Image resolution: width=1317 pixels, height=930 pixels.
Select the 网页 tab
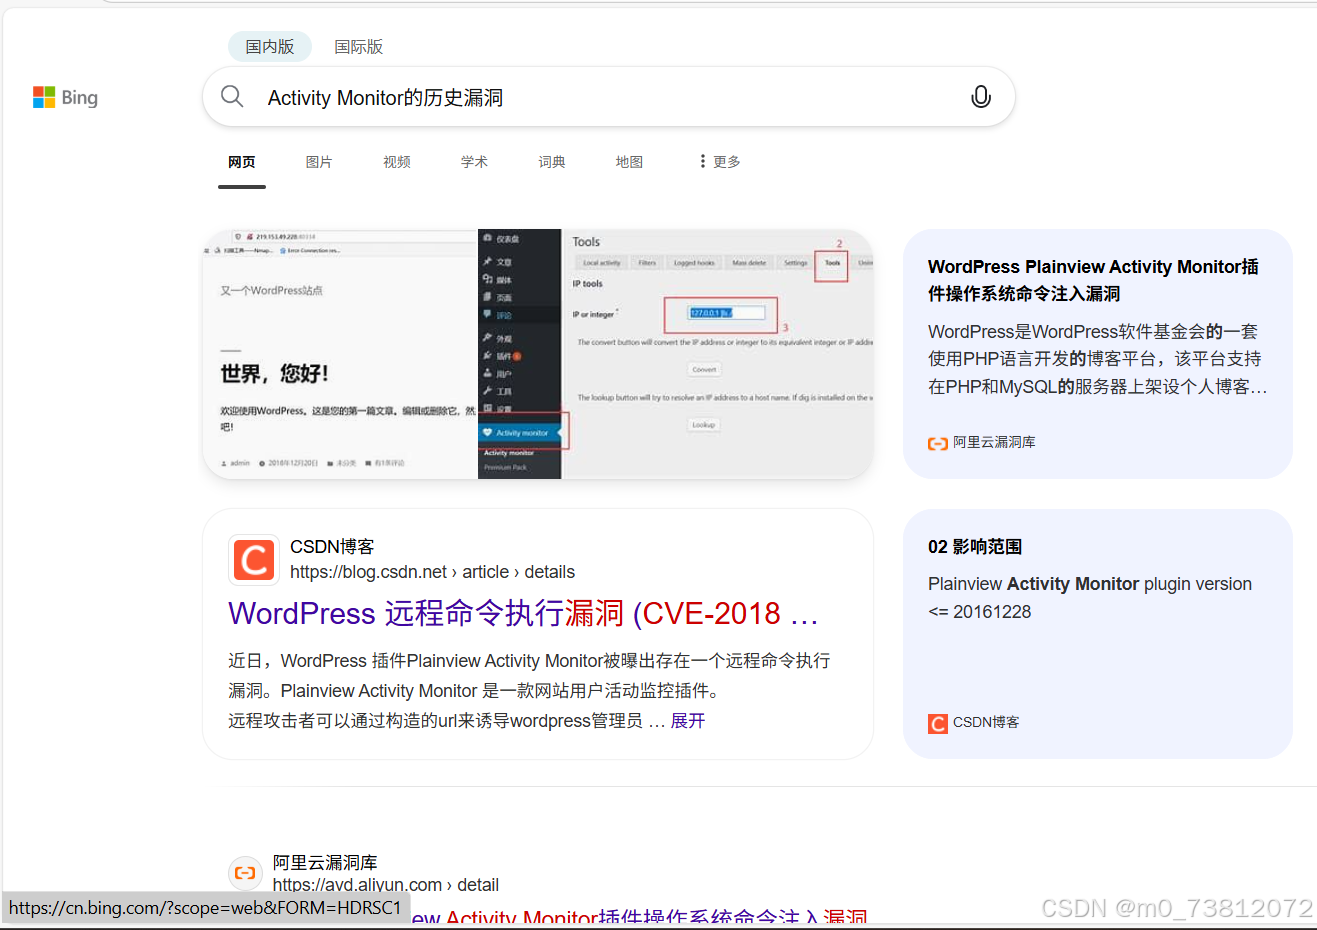[242, 161]
